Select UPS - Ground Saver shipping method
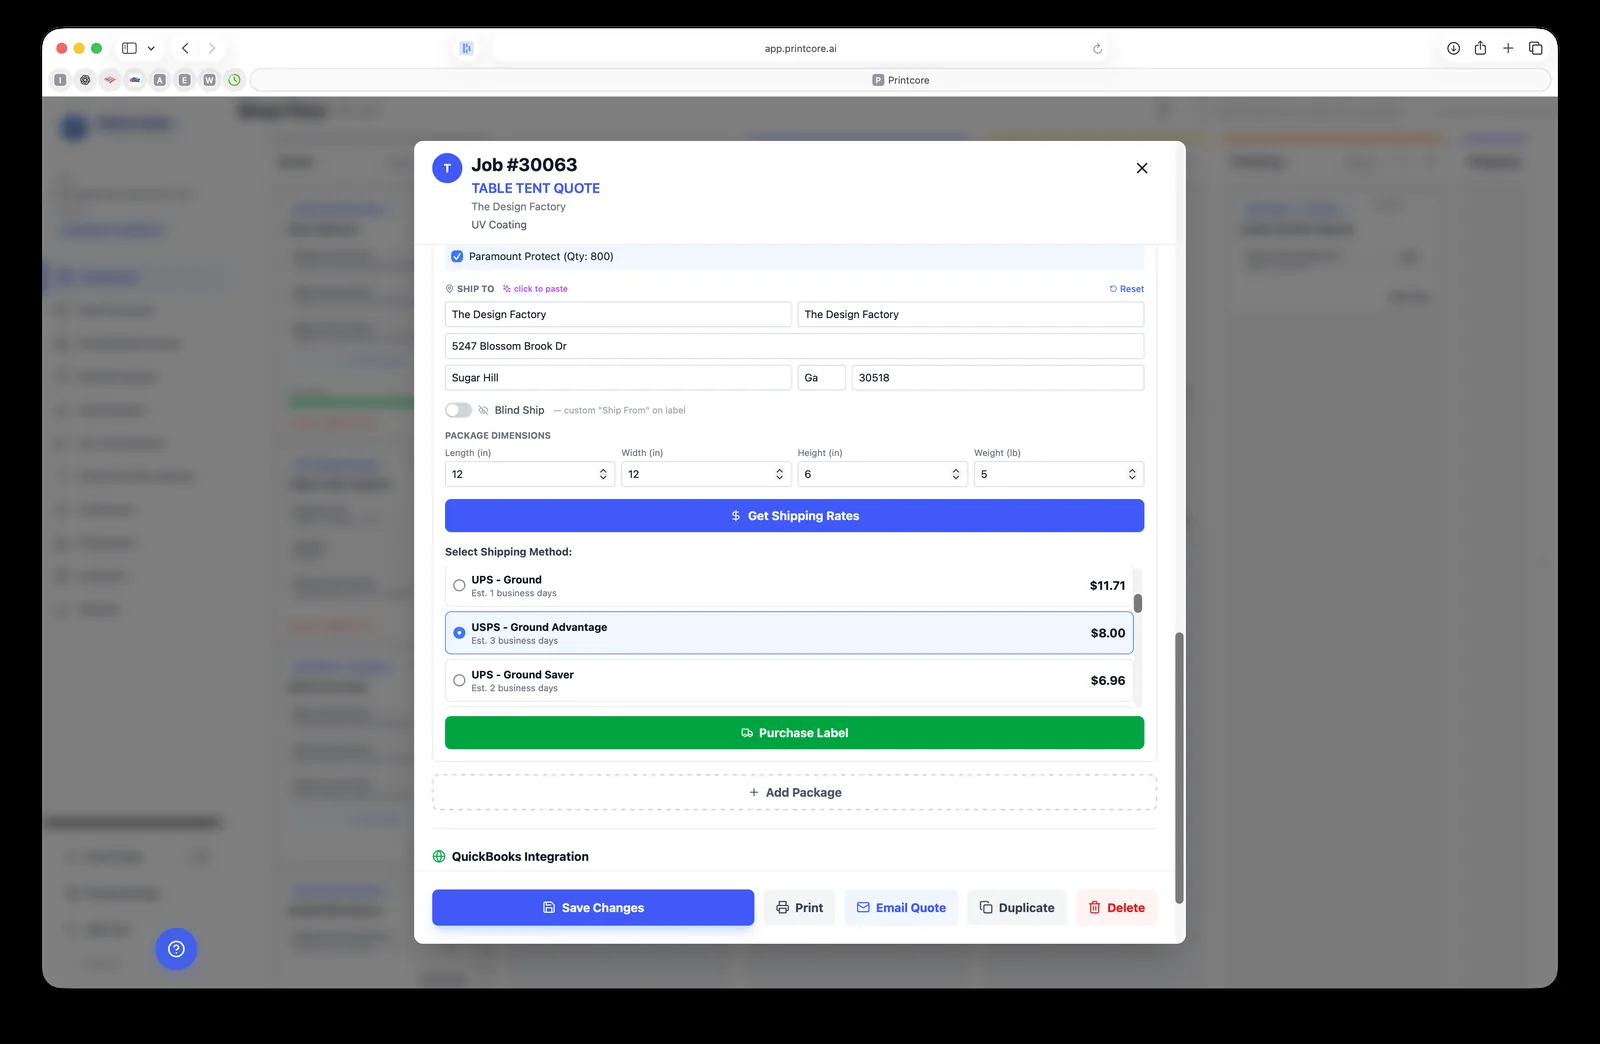The height and width of the screenshot is (1044, 1600). tap(789, 680)
